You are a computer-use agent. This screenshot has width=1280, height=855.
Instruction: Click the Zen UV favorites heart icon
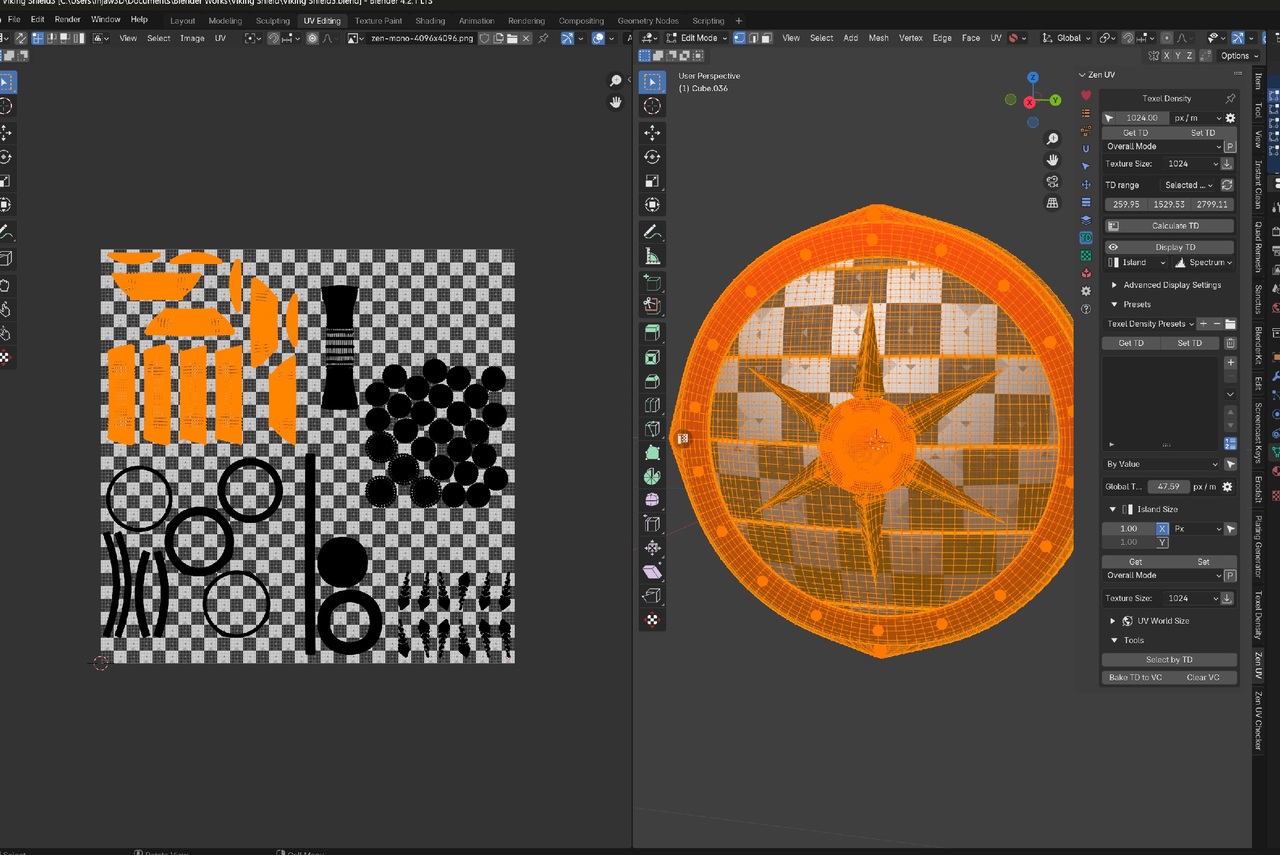click(1086, 96)
